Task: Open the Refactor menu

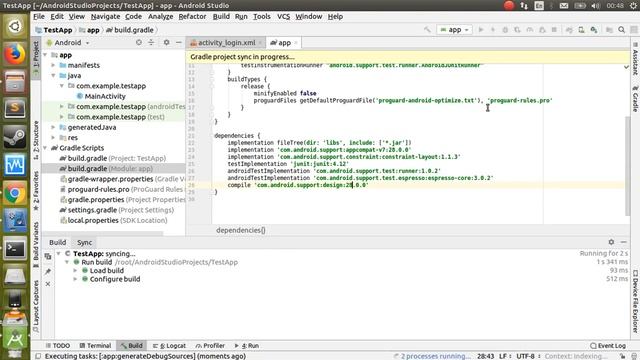Action: pyautogui.click(x=192, y=17)
